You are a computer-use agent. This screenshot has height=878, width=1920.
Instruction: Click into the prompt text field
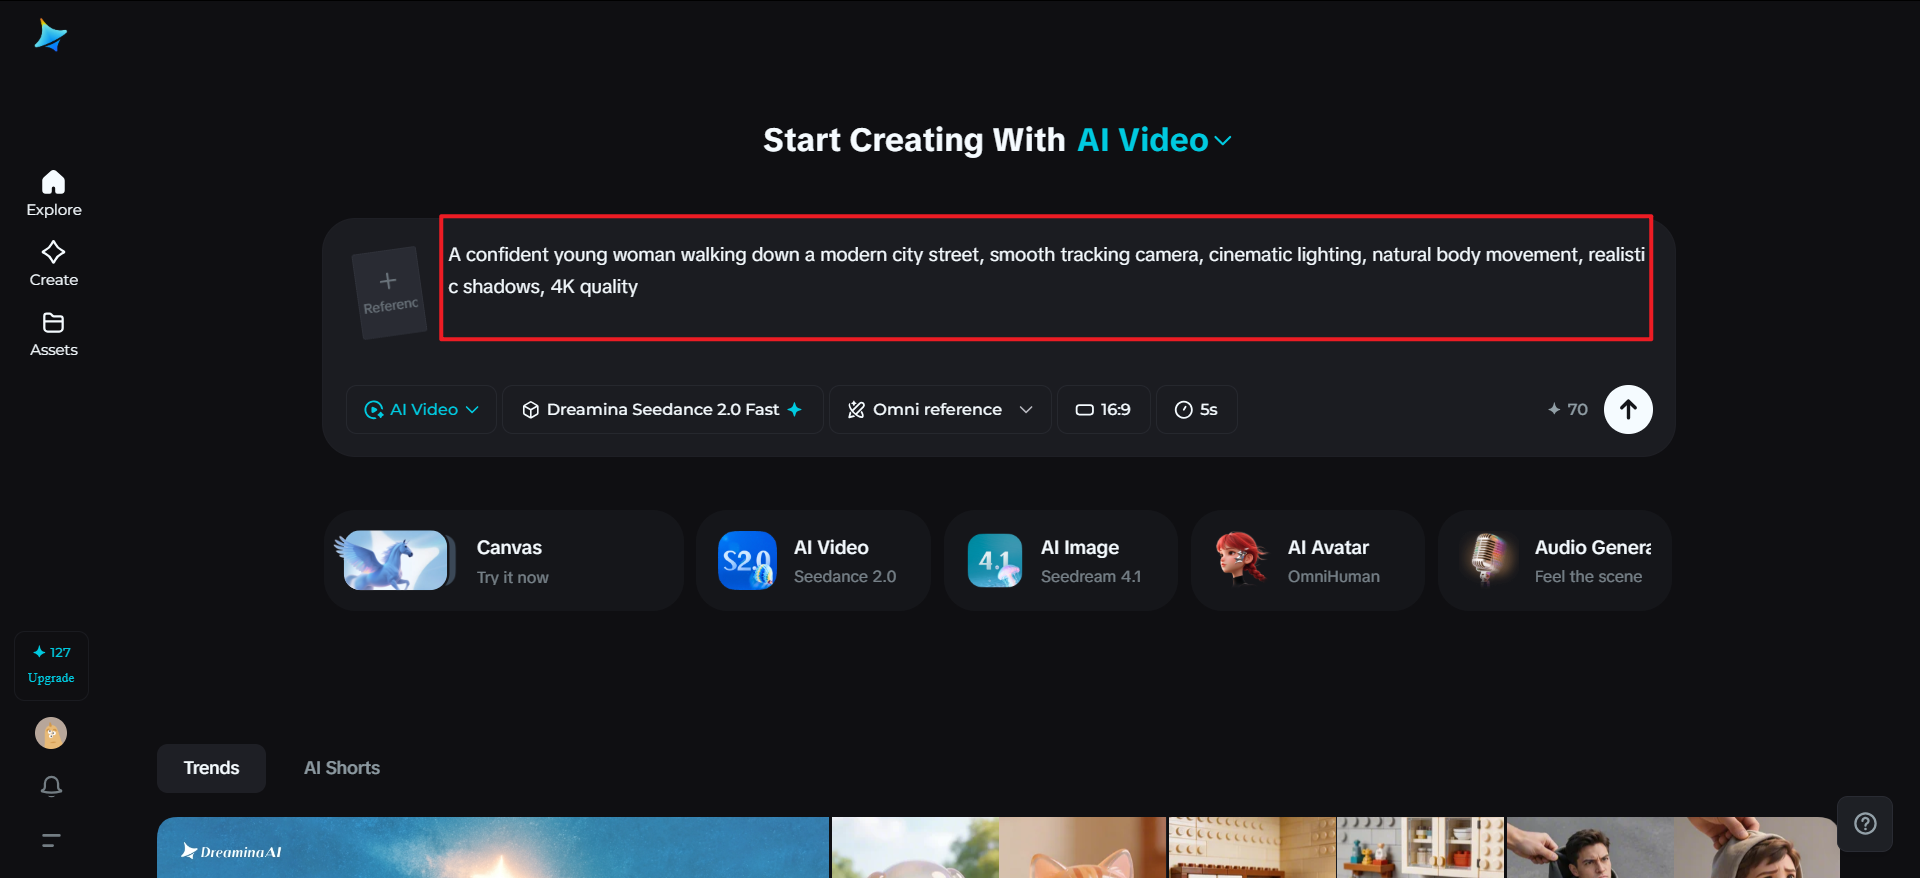coord(1046,278)
